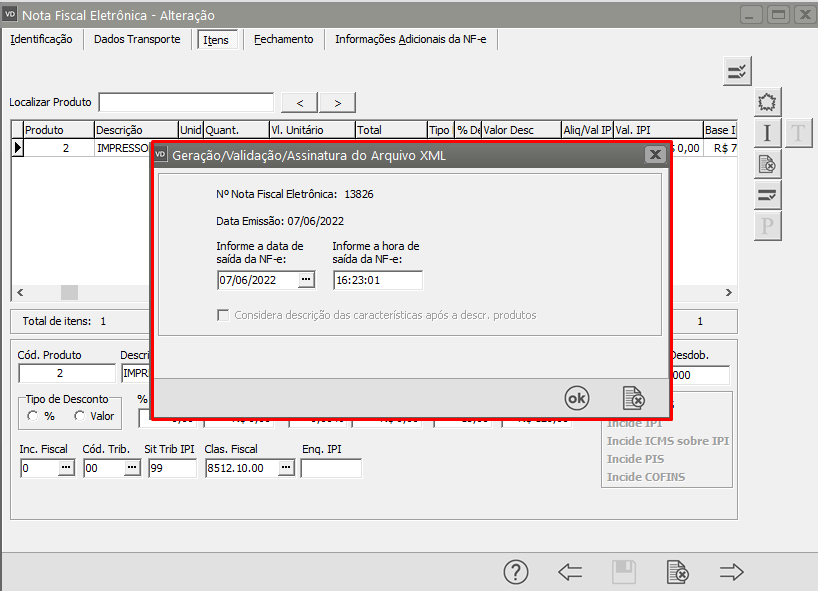
Task: Click the help question mark icon
Action: (515, 572)
